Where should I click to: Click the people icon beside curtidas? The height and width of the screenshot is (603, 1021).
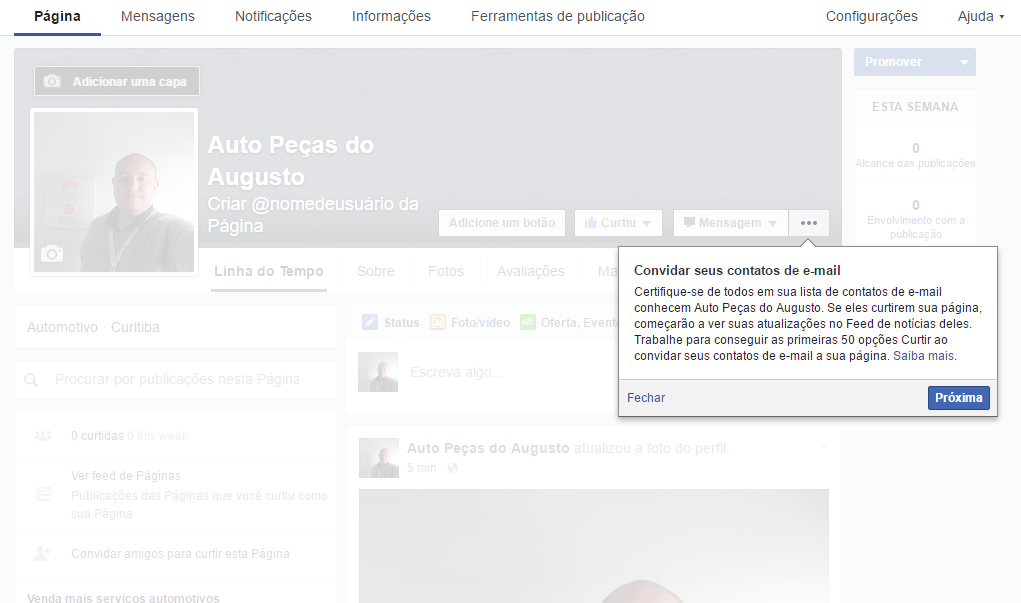(x=43, y=436)
